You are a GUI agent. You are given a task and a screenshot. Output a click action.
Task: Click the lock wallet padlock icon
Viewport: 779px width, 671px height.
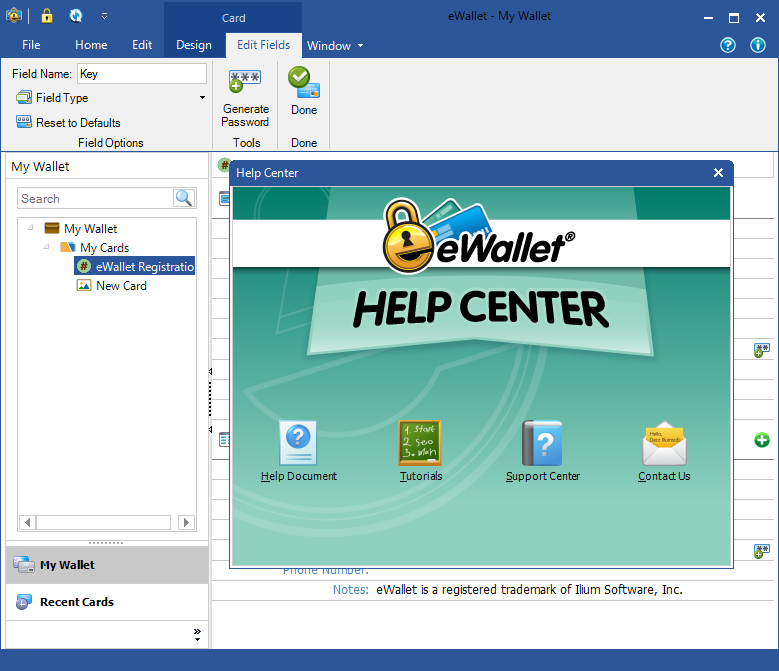coord(47,16)
